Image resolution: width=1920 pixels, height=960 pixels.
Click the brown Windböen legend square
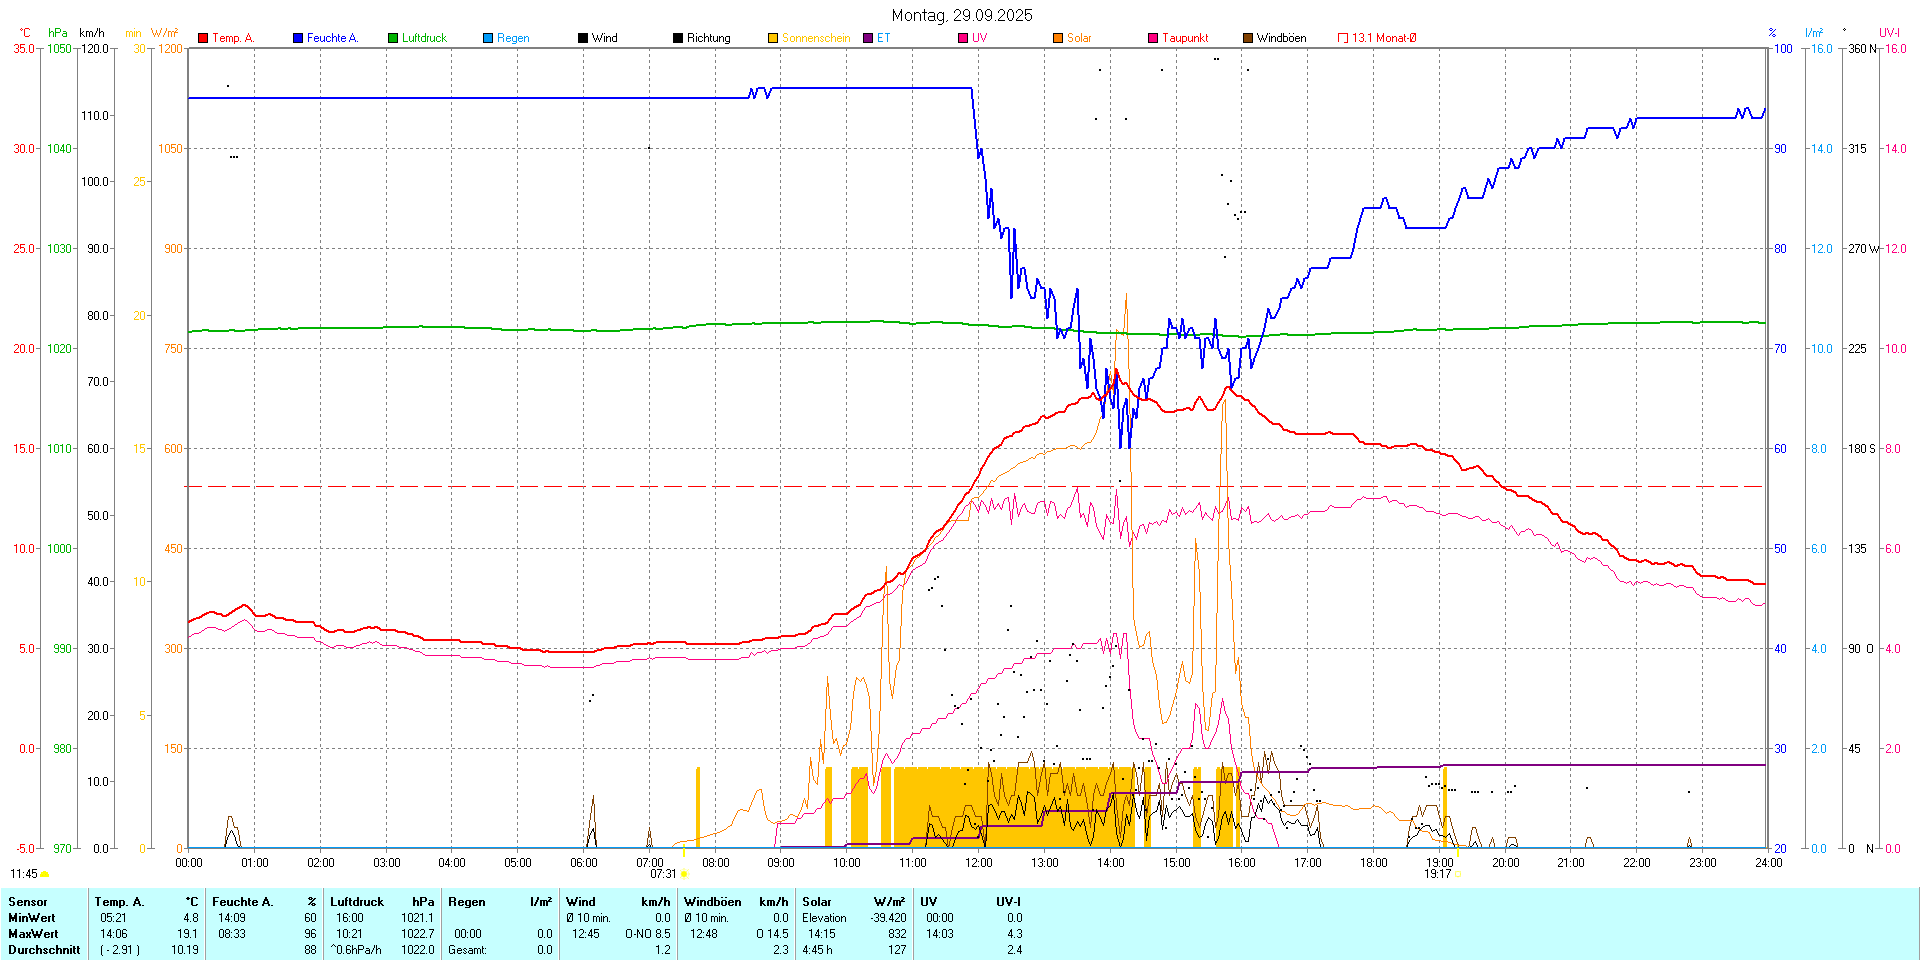[1248, 38]
